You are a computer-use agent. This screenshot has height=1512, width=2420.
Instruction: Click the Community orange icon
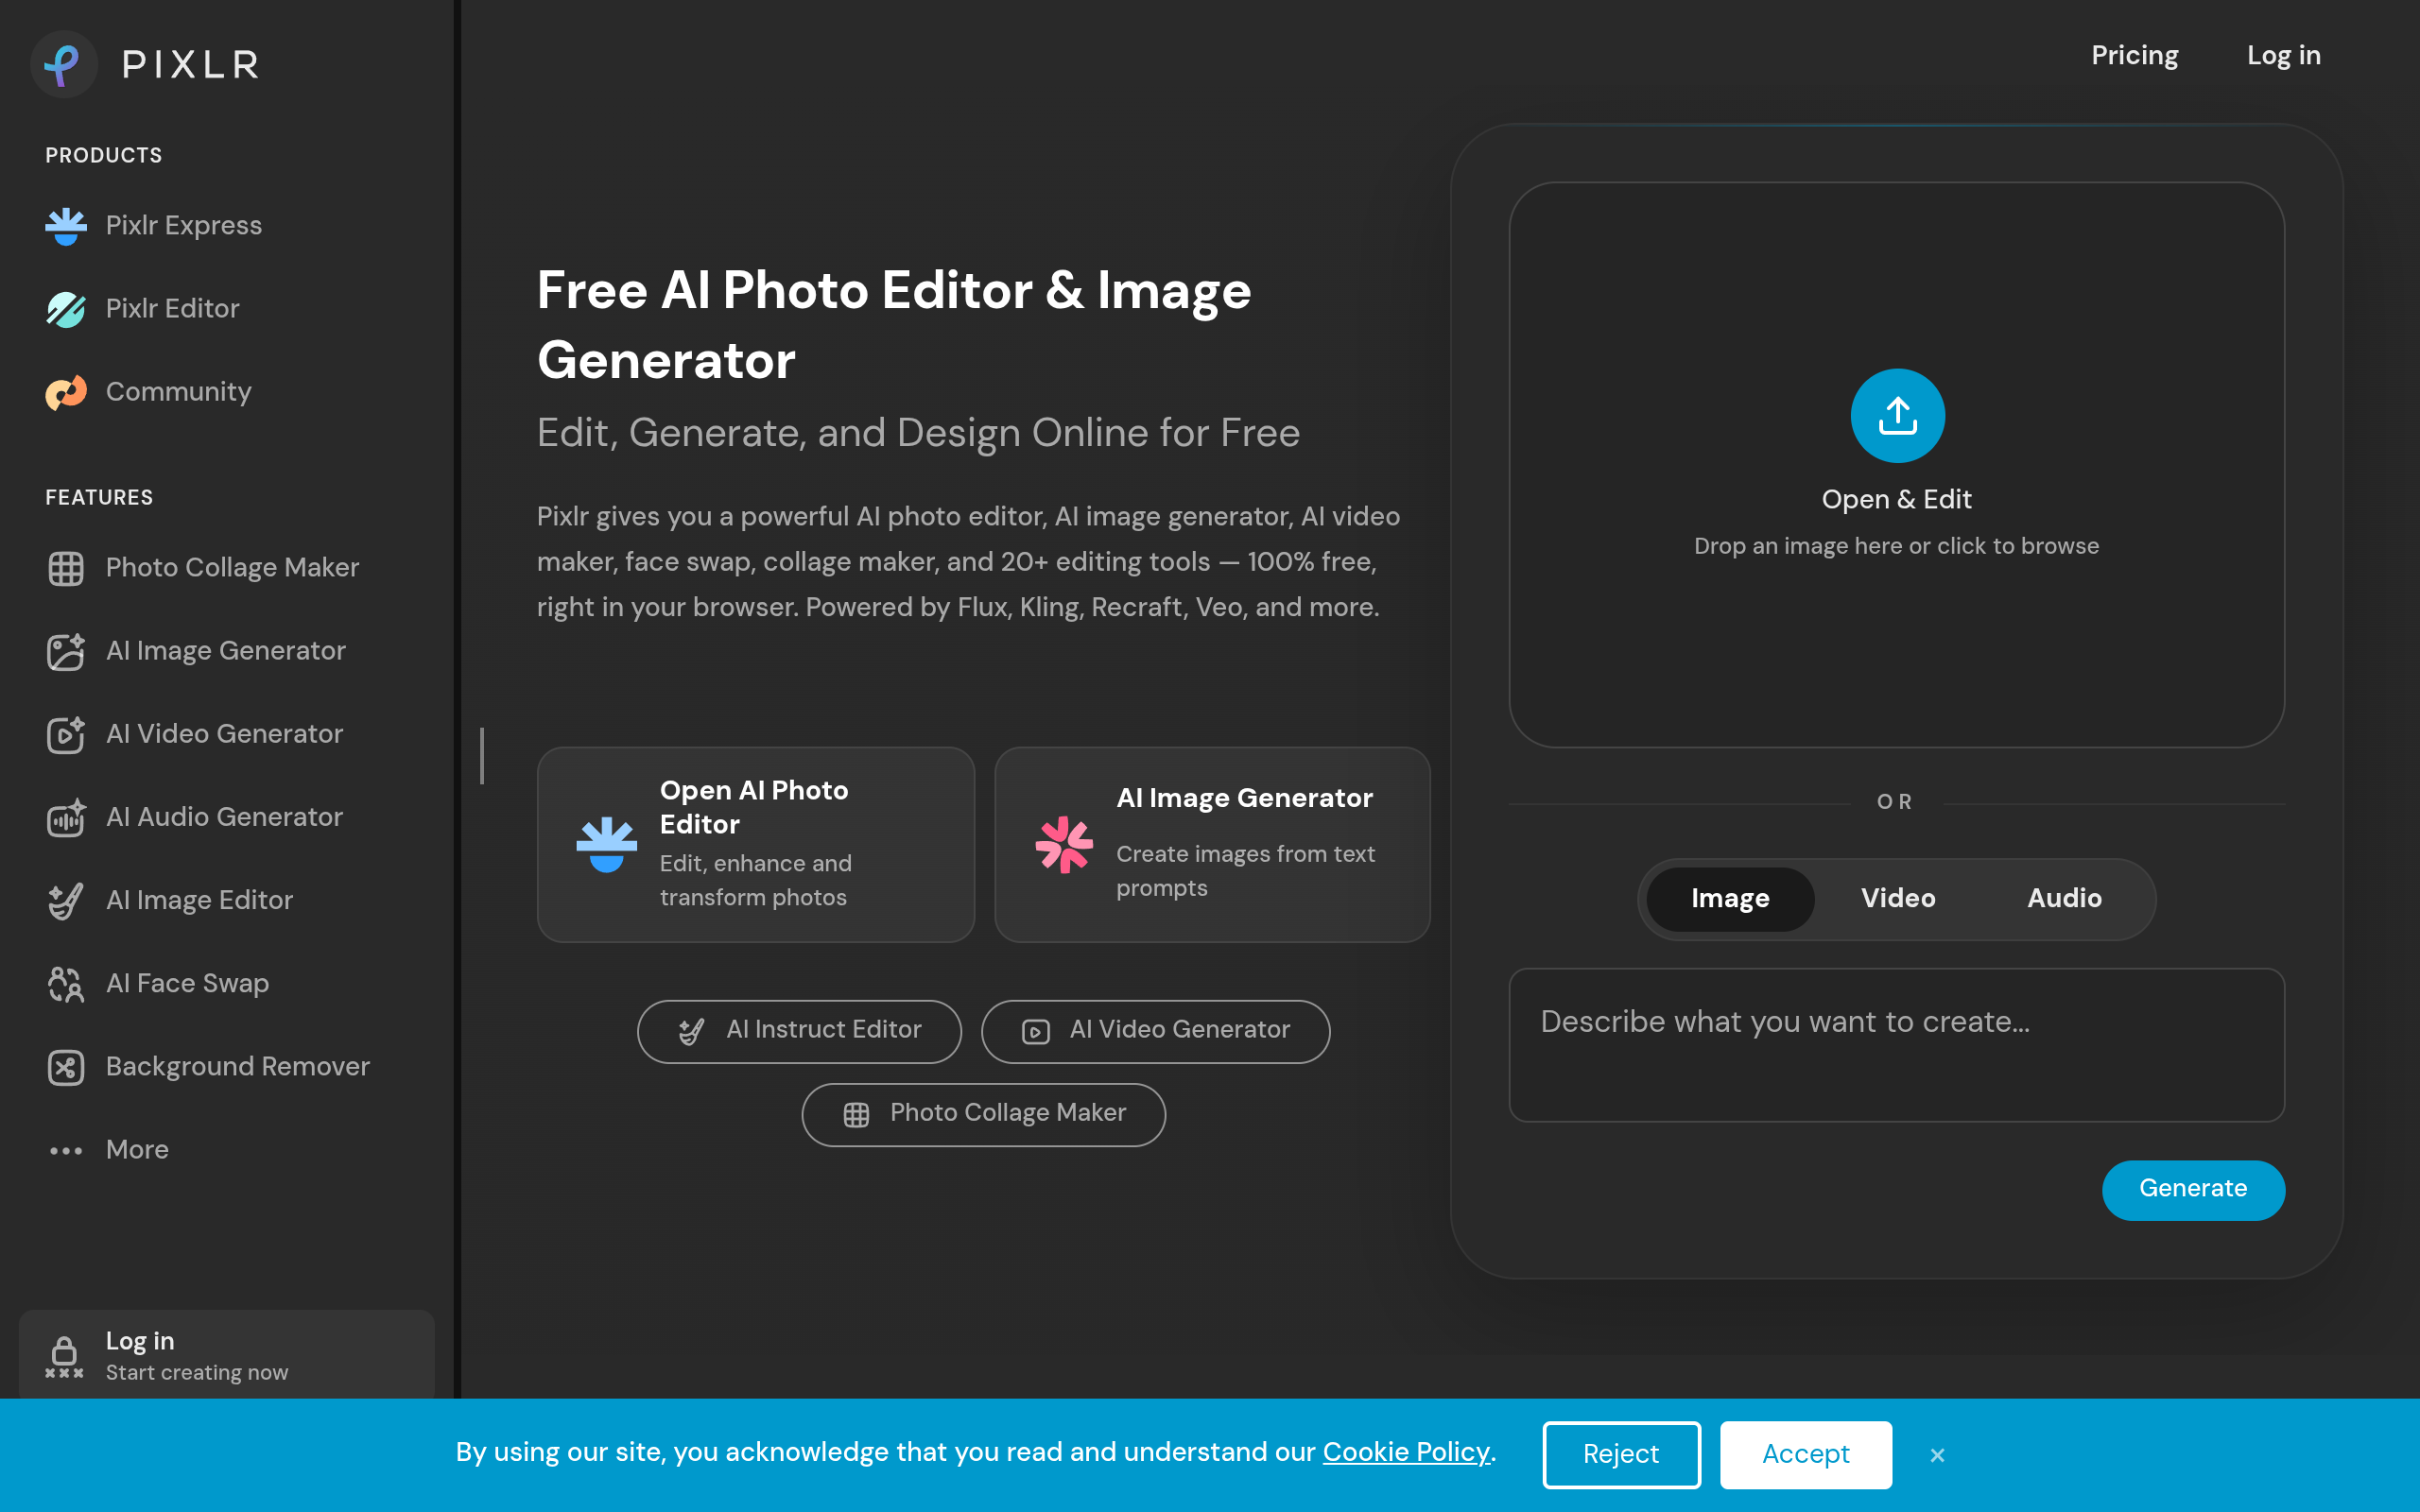(66, 392)
